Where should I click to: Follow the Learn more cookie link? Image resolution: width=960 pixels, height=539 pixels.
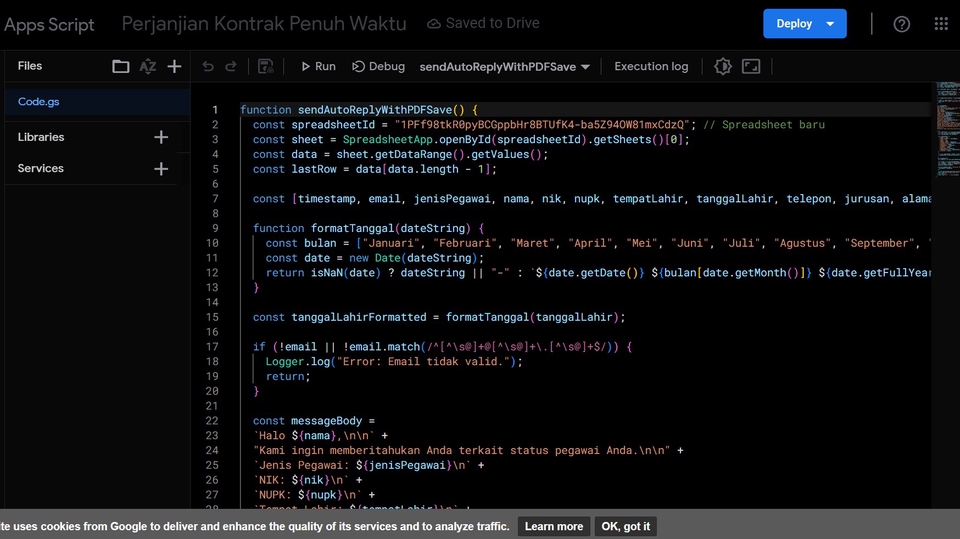553,526
